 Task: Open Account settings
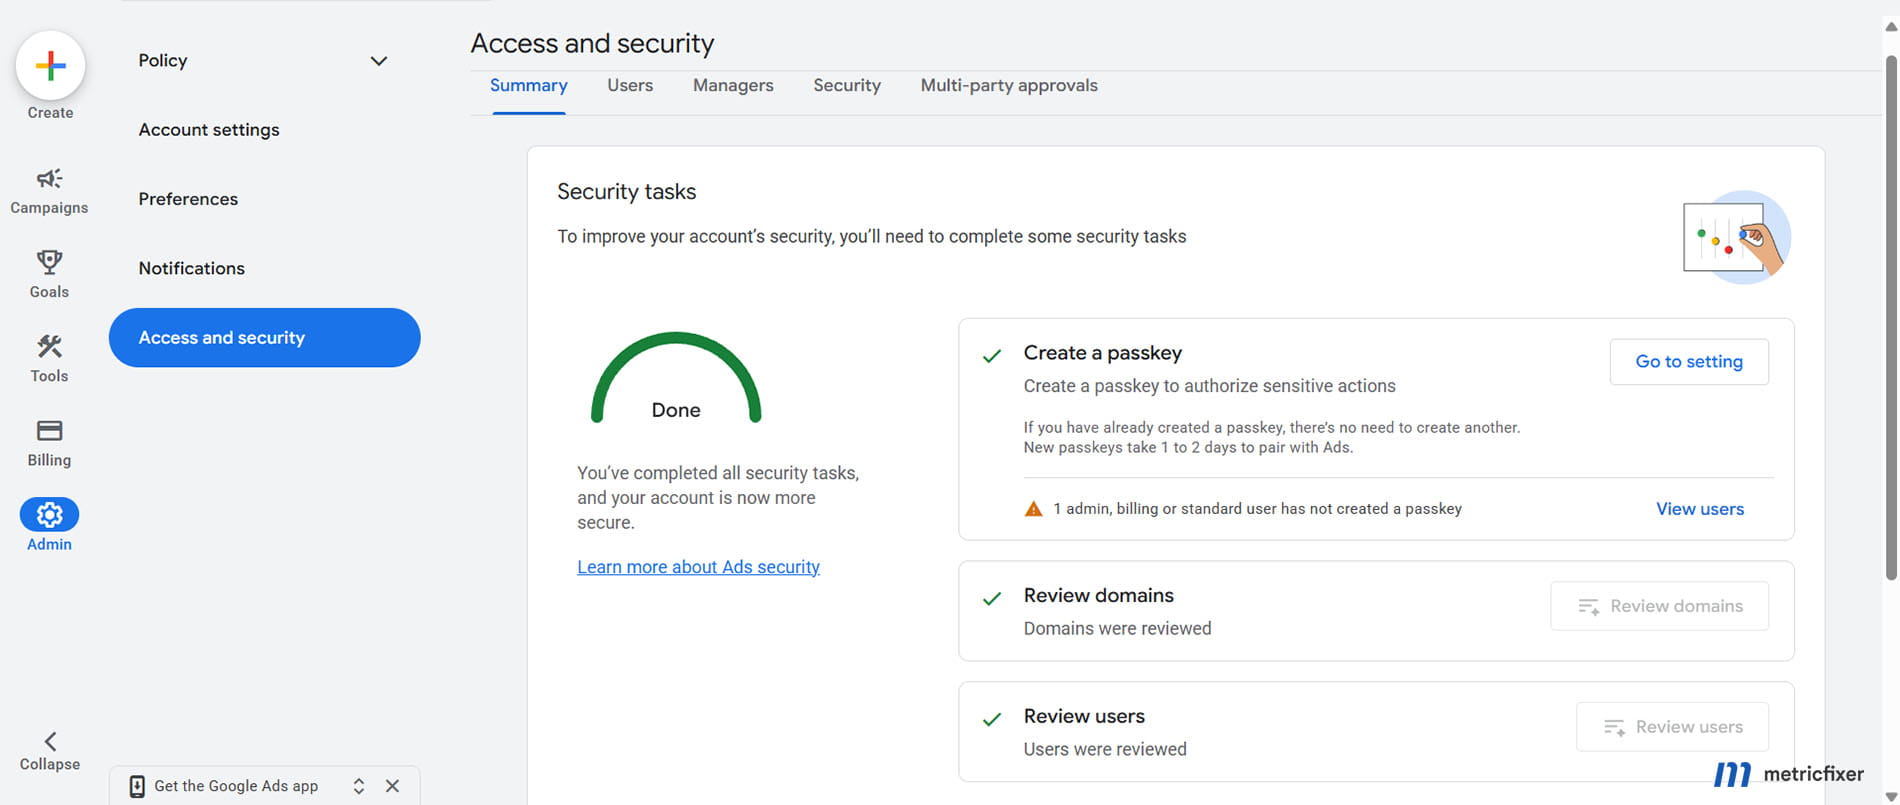209,130
